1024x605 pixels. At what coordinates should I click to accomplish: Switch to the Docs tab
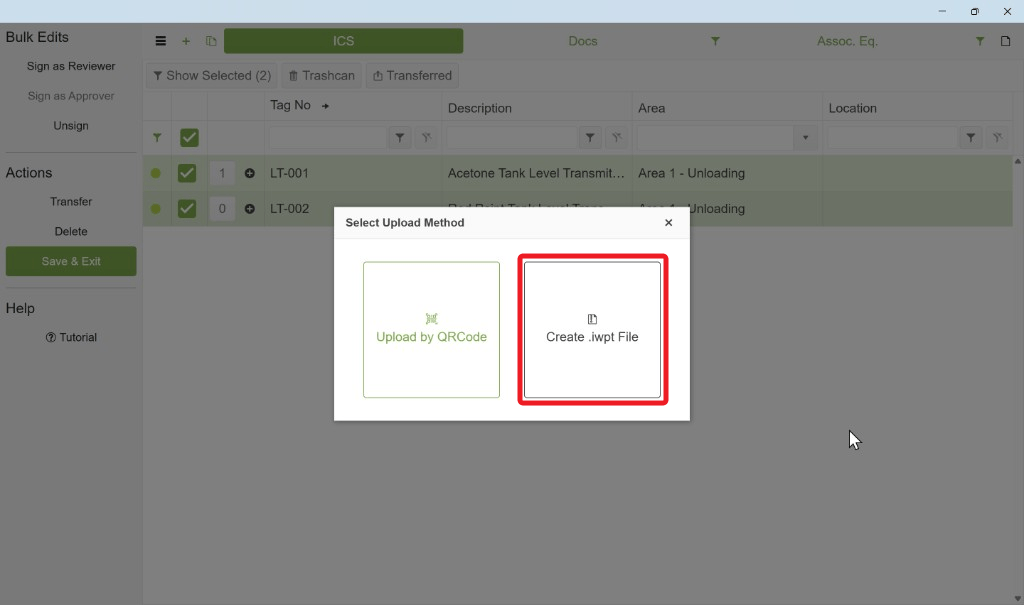click(x=583, y=41)
